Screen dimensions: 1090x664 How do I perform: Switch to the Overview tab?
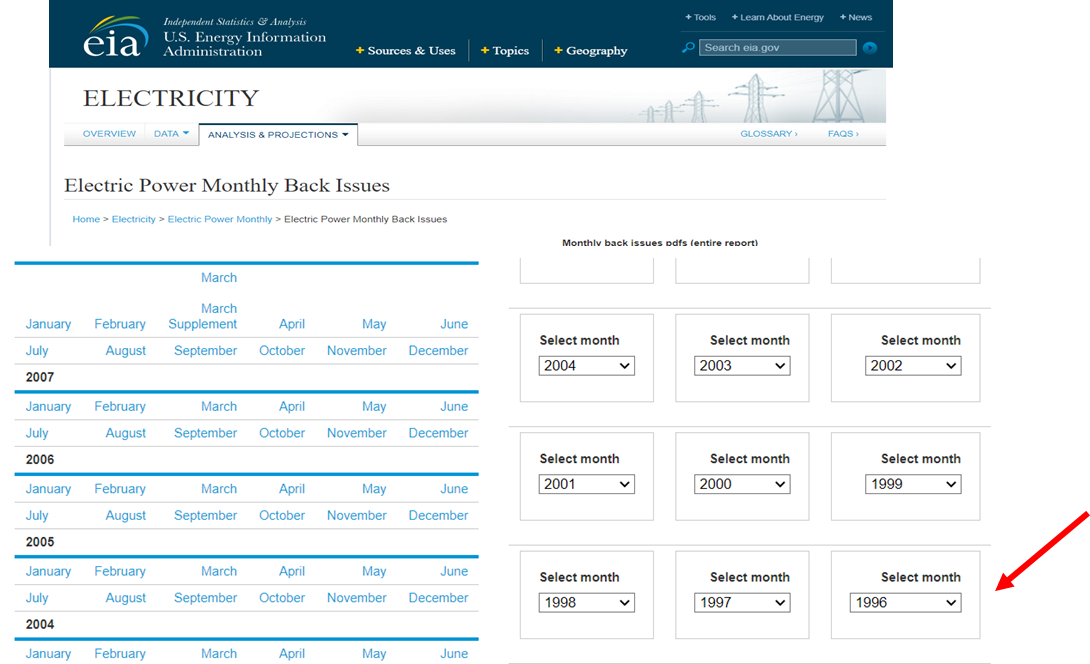[x=109, y=134]
